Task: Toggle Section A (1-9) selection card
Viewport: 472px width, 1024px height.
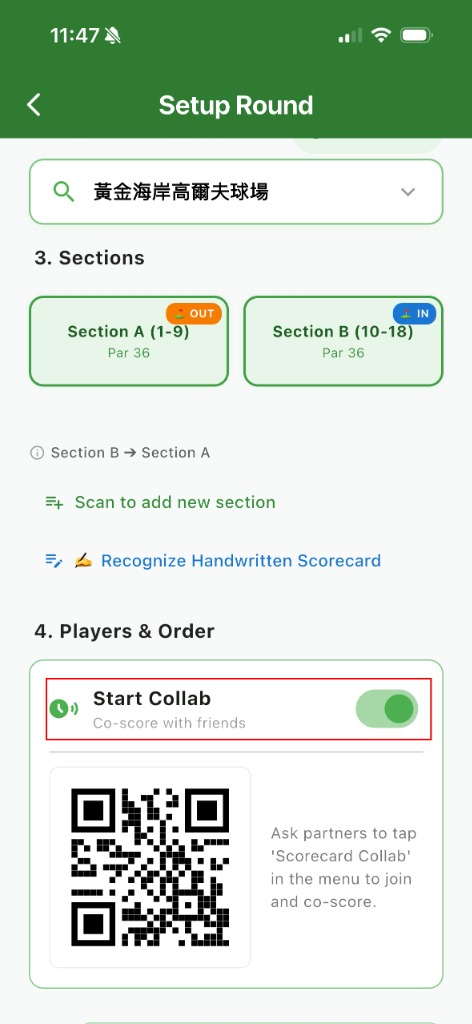Action: click(x=129, y=341)
